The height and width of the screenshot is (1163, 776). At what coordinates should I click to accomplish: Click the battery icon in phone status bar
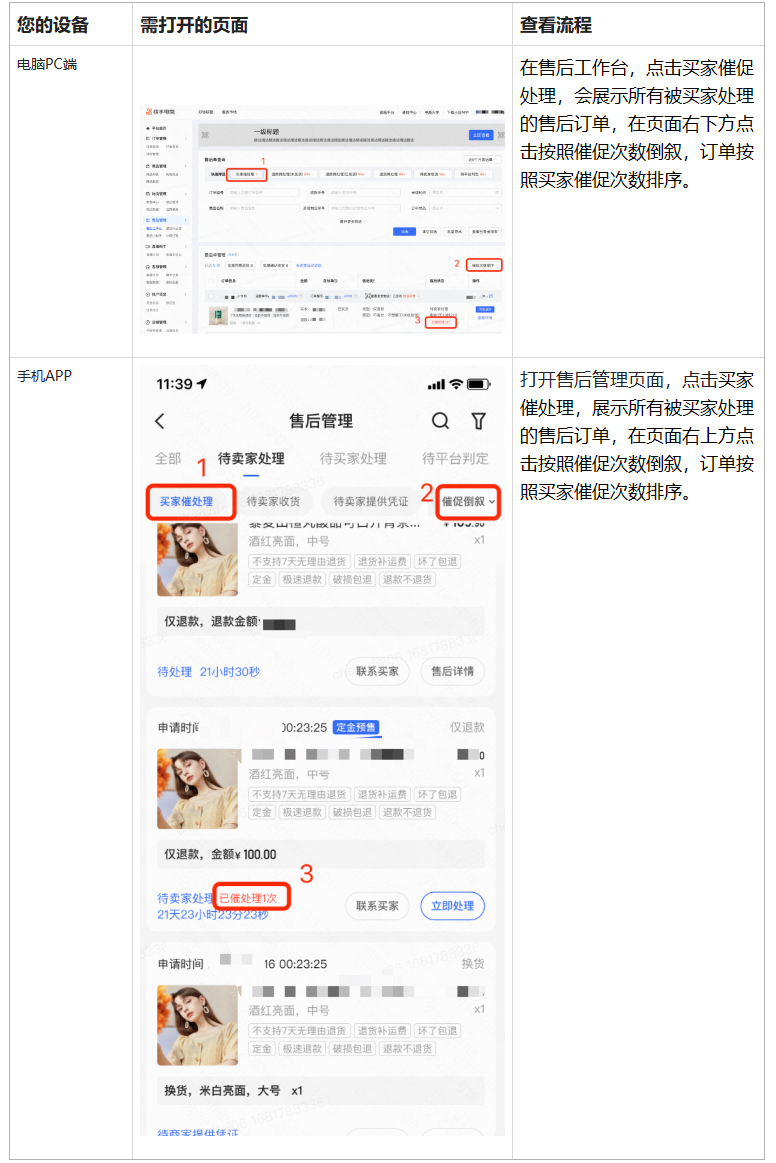click(478, 384)
